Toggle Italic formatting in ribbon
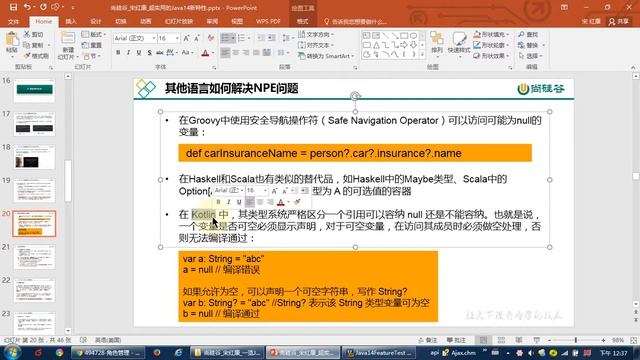640x360 pixels. point(129,53)
